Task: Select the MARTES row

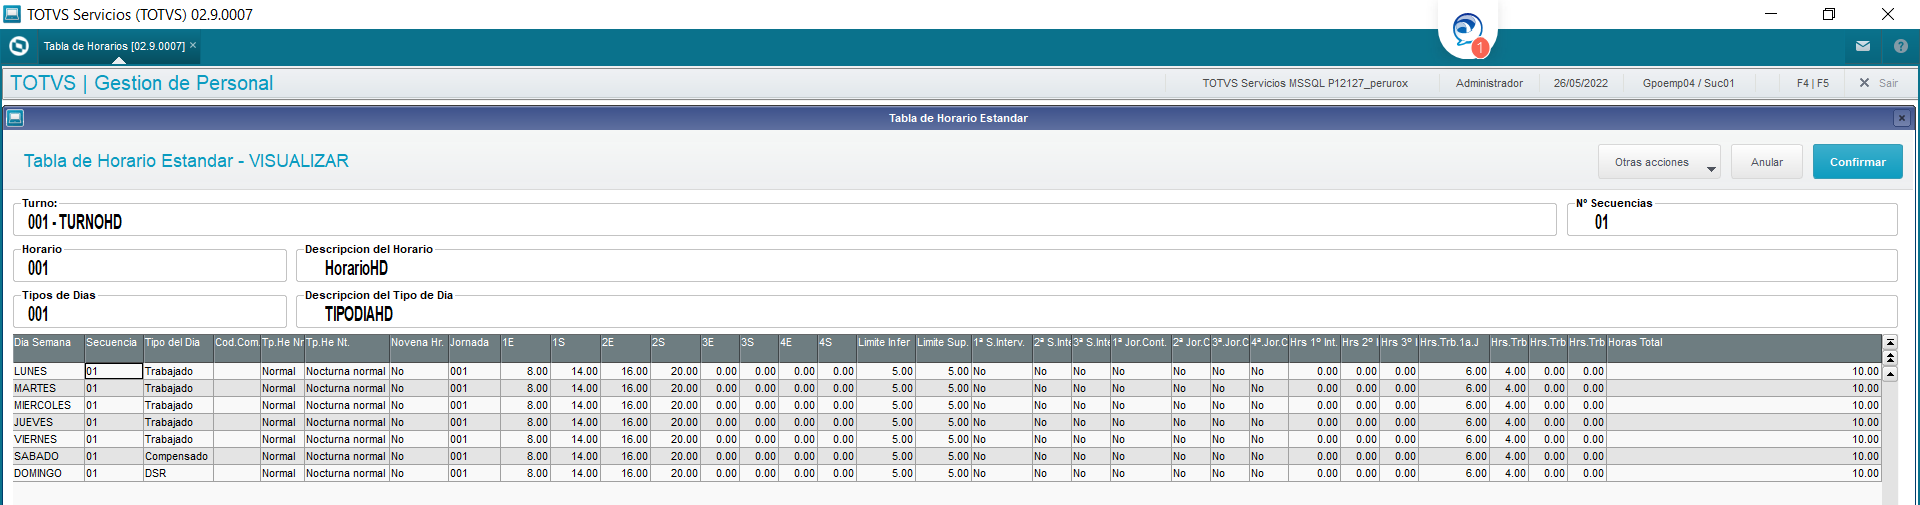Action: 947,388
